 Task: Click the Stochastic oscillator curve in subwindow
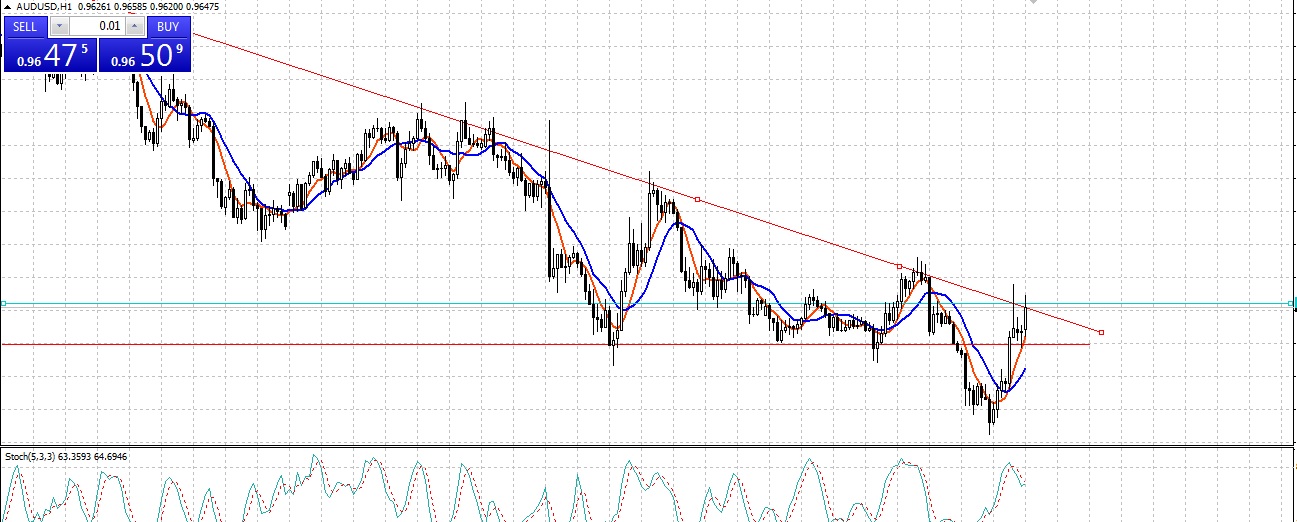point(627,464)
